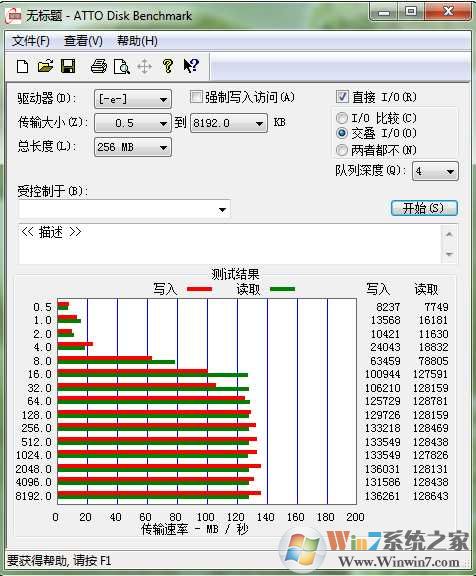The image size is (476, 576).
Task: Select the I/O 比较 radio button
Action: 342,118
